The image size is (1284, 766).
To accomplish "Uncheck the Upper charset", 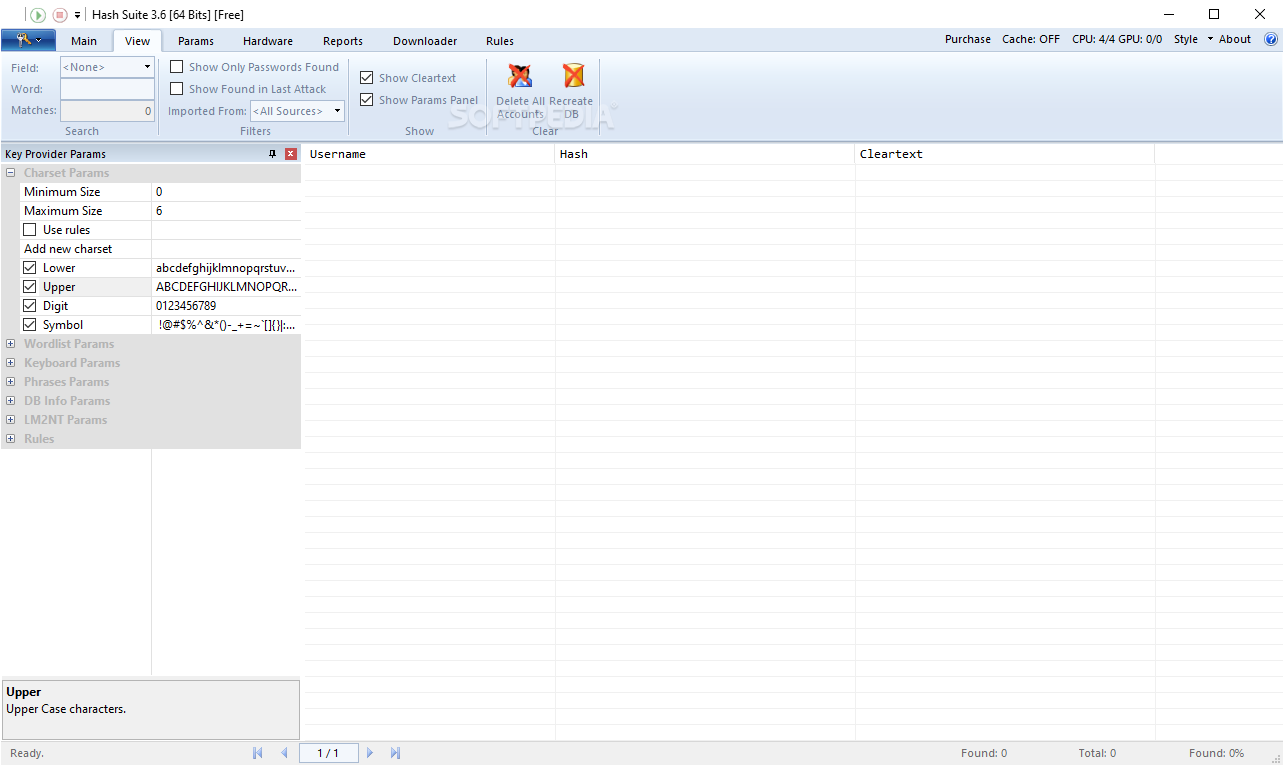I will 30,287.
